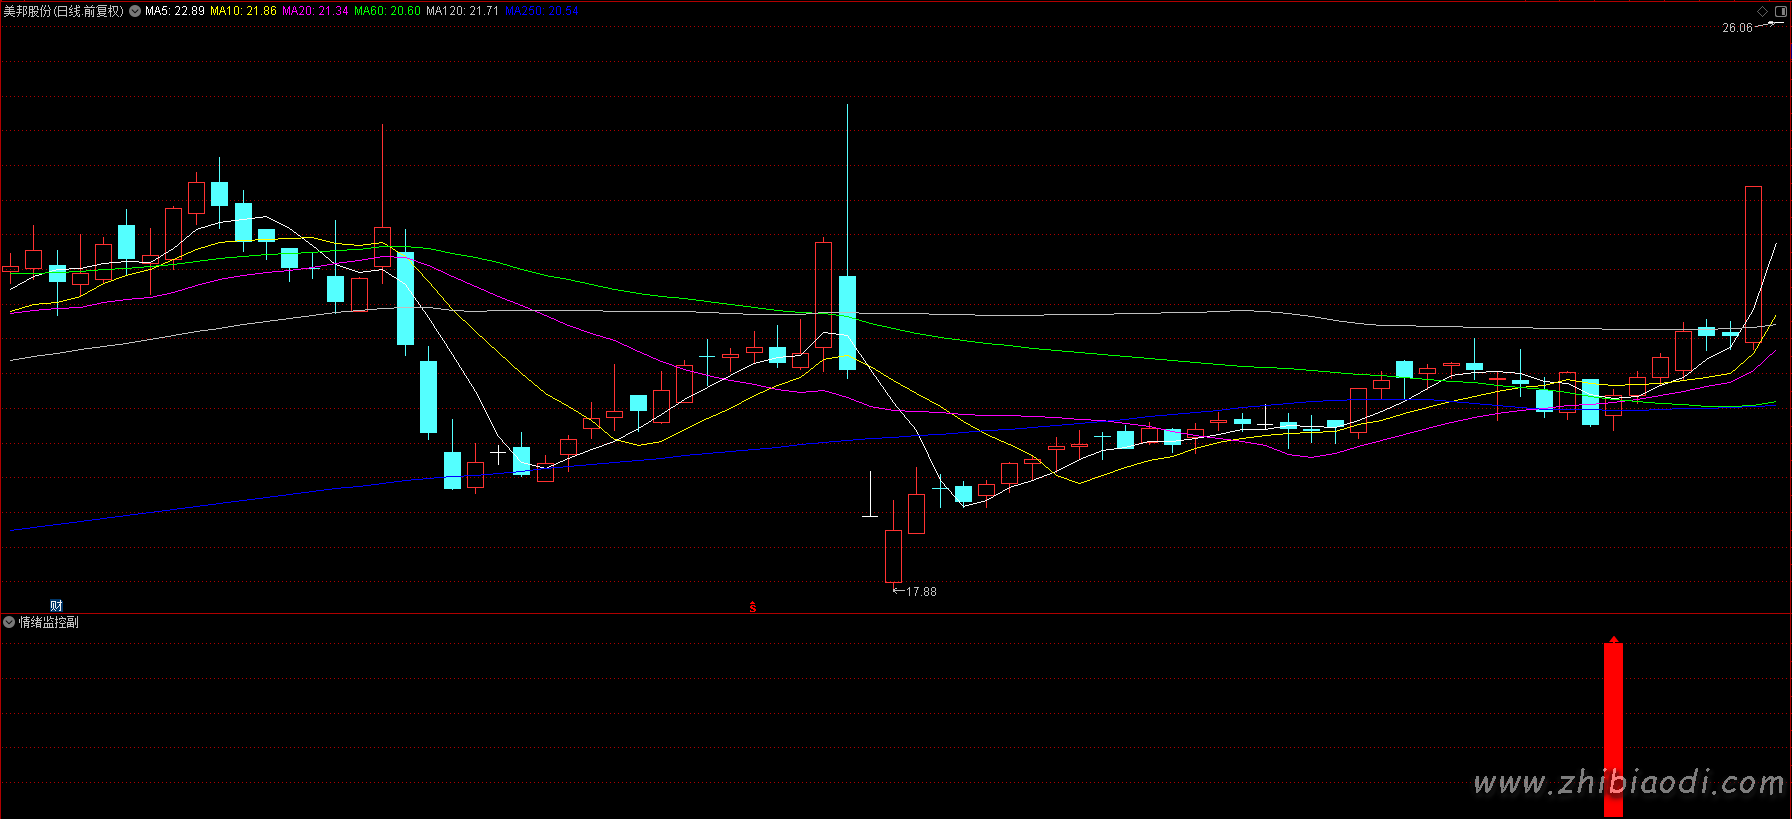Select the MA10 yellow moving average label
This screenshot has height=819, width=1792.
pyautogui.click(x=243, y=11)
